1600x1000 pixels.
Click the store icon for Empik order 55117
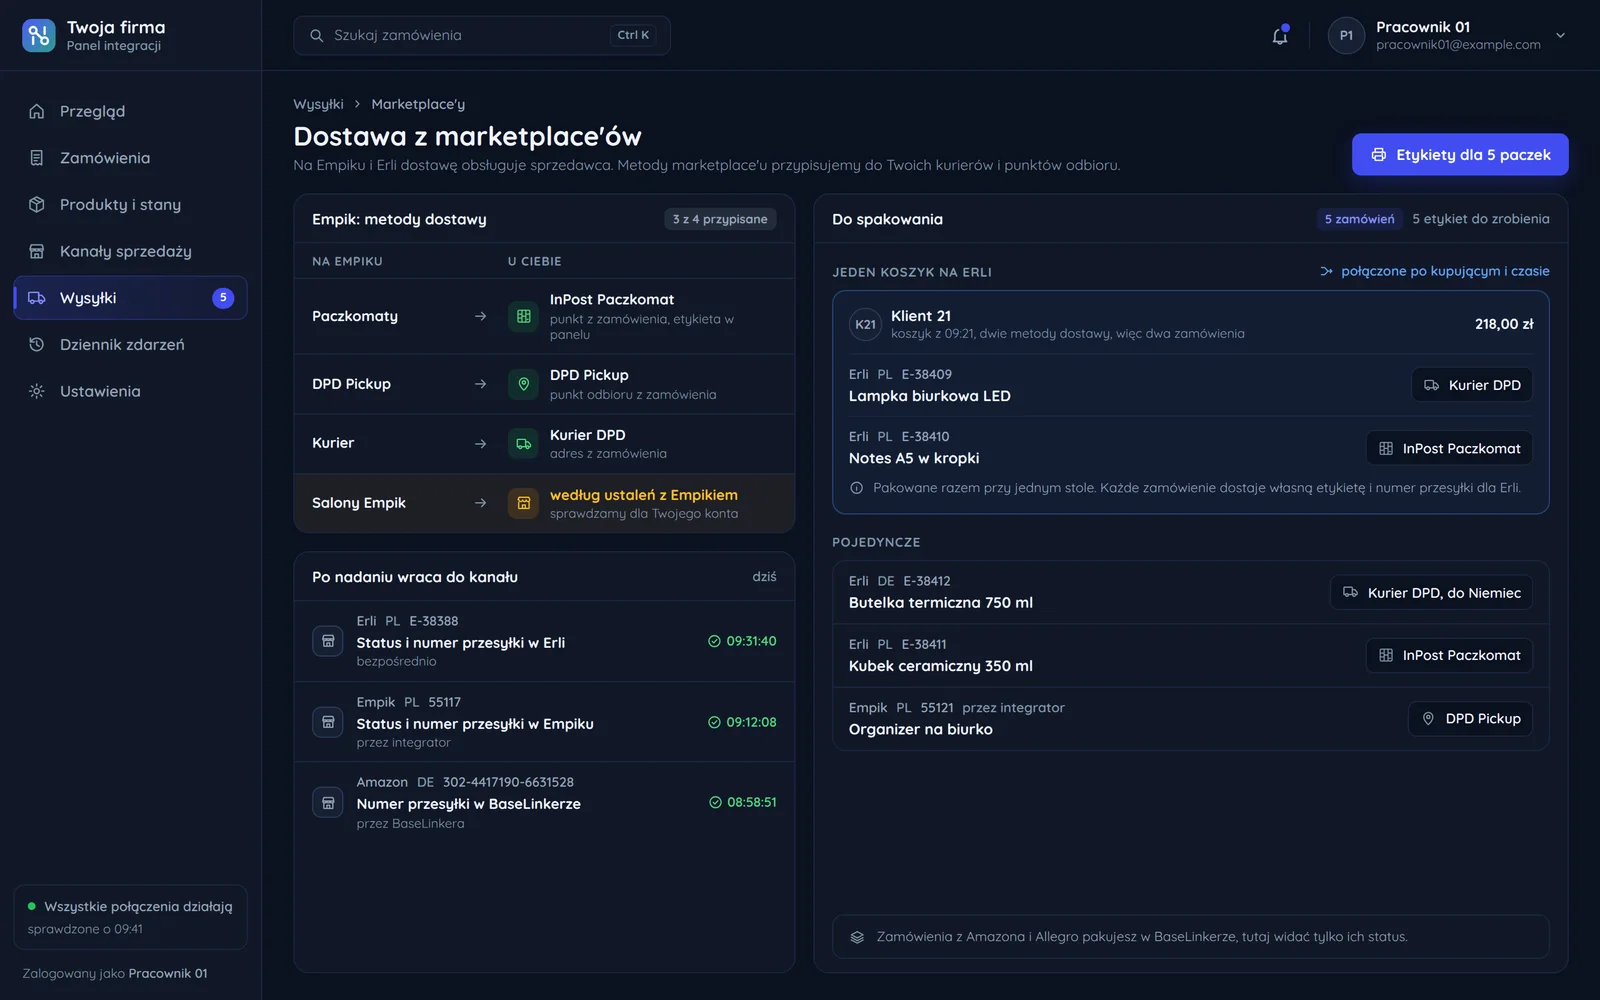pyautogui.click(x=328, y=722)
